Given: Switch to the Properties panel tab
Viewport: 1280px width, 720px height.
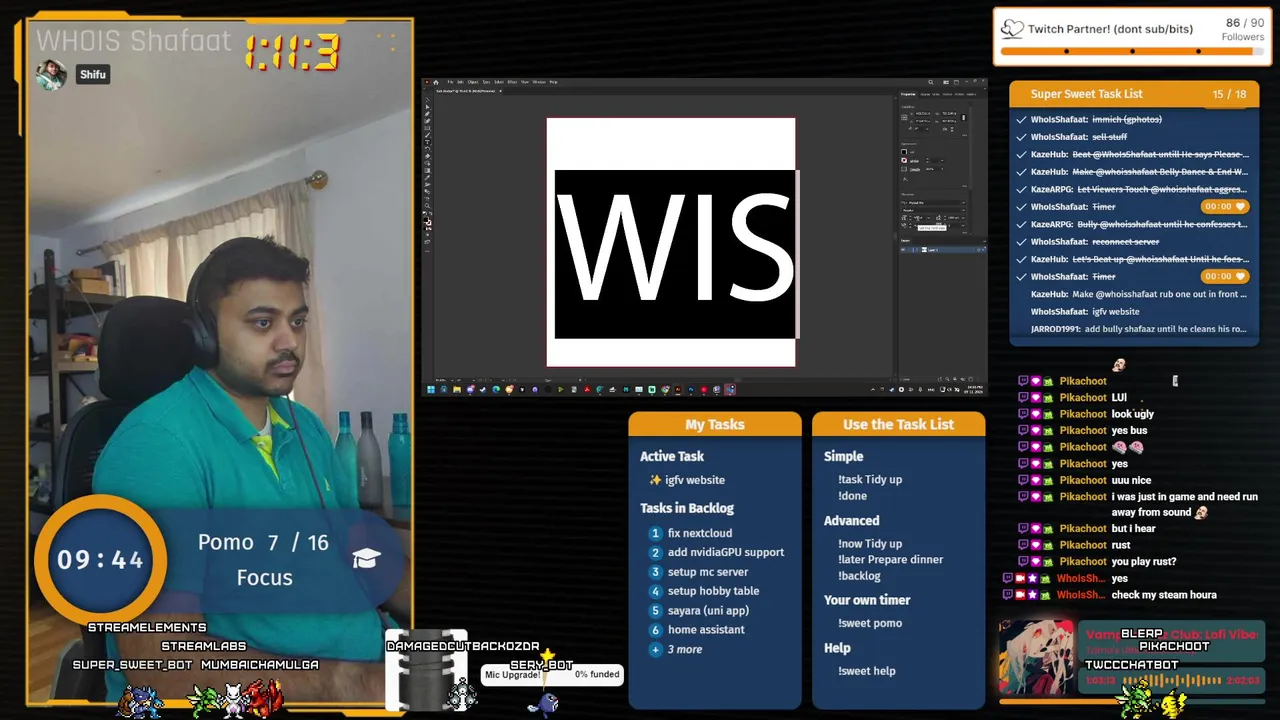Looking at the screenshot, I should point(908,94).
